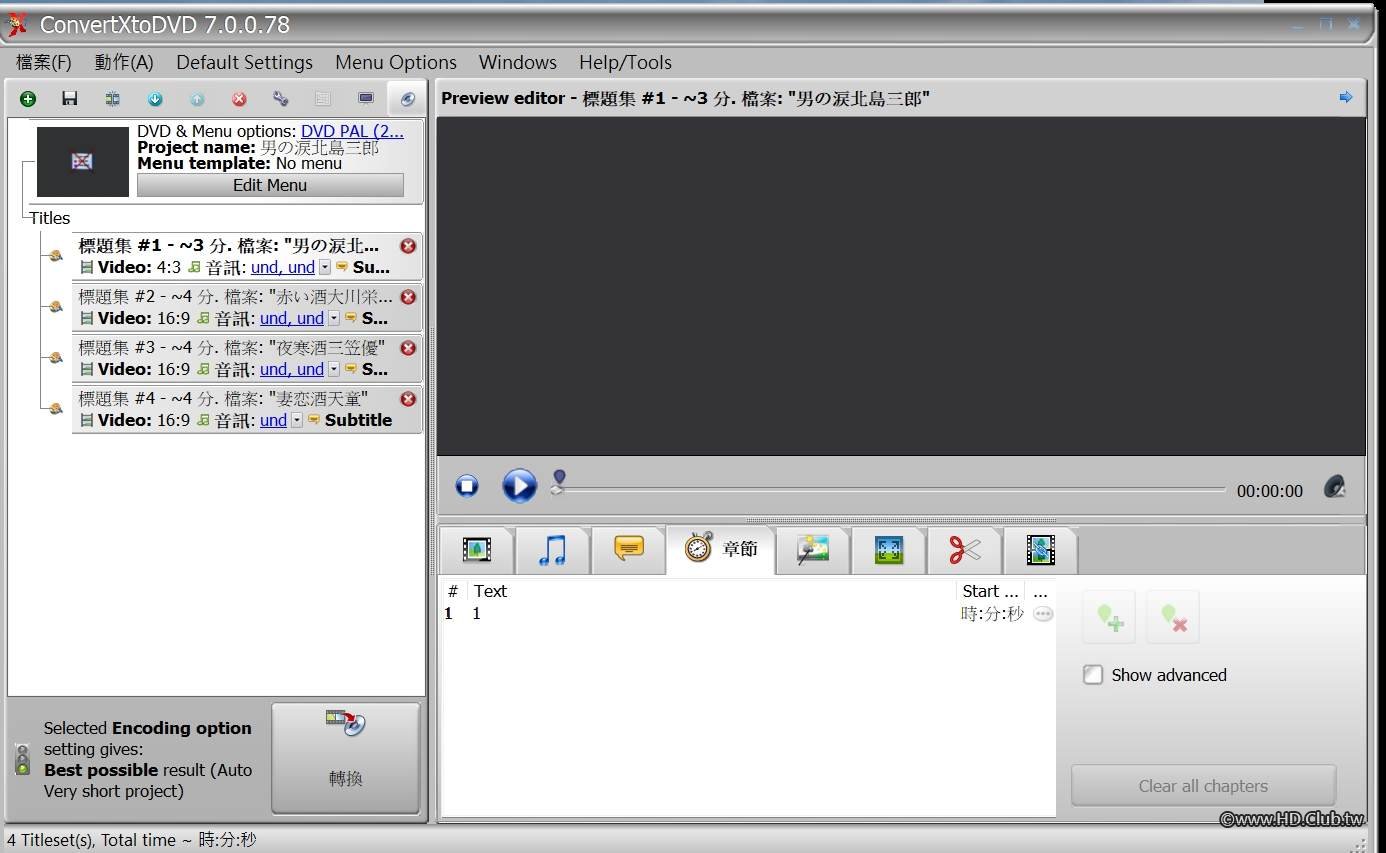1386x853 pixels.
Task: Click the wrench settings icon in toolbar
Action: coord(281,99)
